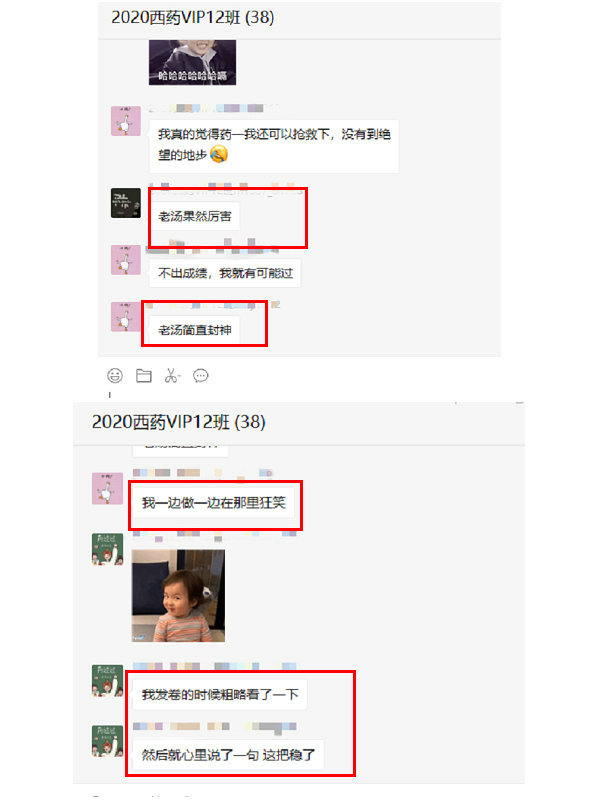Click green avatar beside 我发卷的时候 message

(x=108, y=681)
